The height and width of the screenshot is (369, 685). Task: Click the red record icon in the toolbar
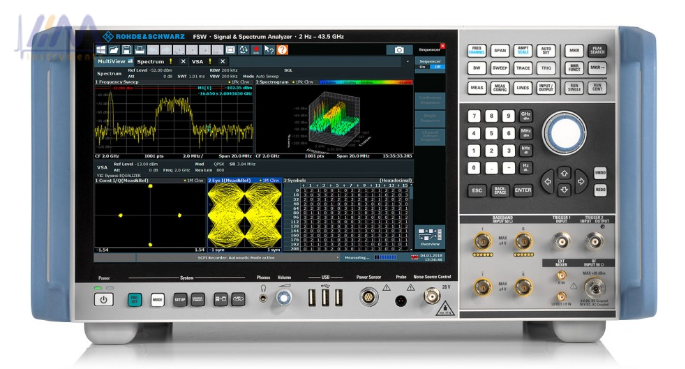click(x=256, y=50)
